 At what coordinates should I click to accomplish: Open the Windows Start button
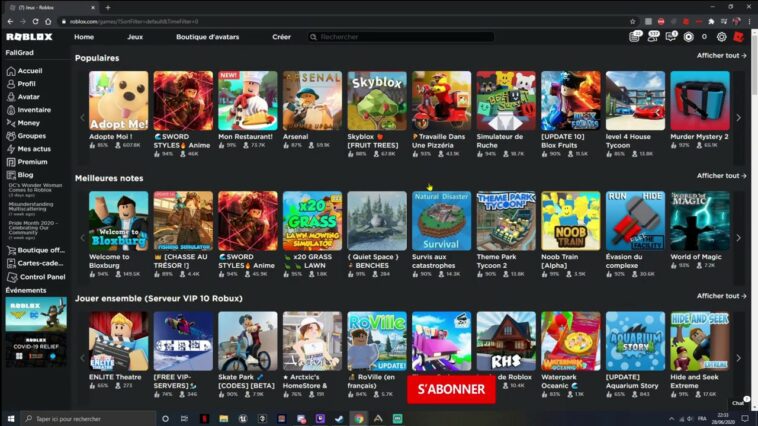pos(11,419)
